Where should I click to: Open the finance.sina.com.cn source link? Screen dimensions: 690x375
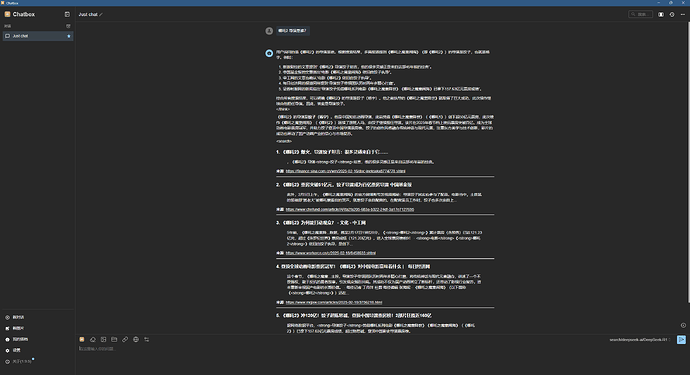pyautogui.click(x=345, y=171)
